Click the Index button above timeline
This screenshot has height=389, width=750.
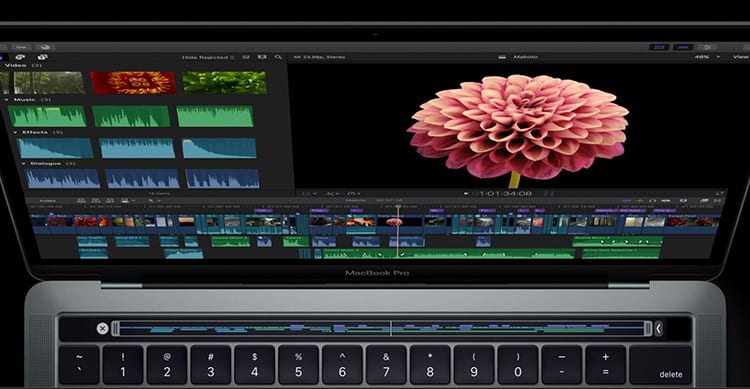coord(47,200)
